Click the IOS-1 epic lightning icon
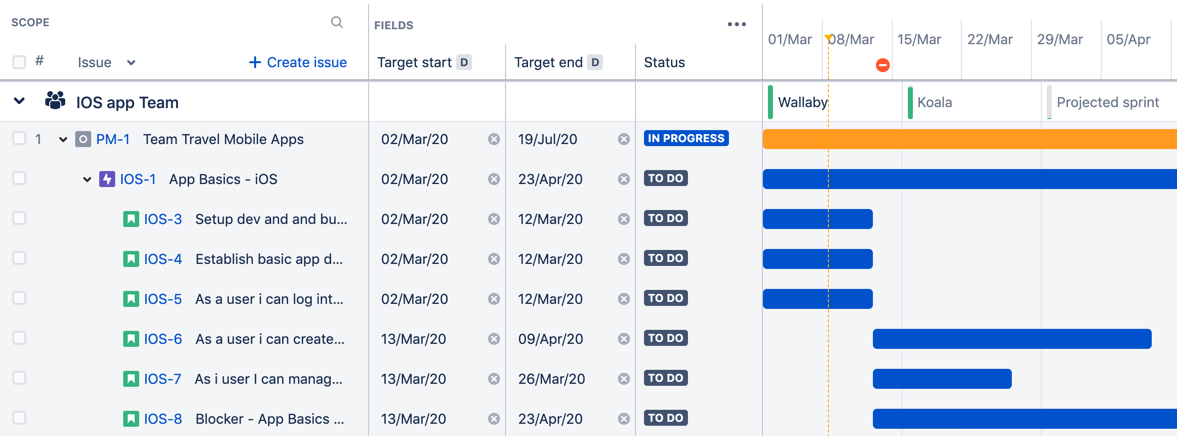The height and width of the screenshot is (436, 1177). pyautogui.click(x=107, y=179)
